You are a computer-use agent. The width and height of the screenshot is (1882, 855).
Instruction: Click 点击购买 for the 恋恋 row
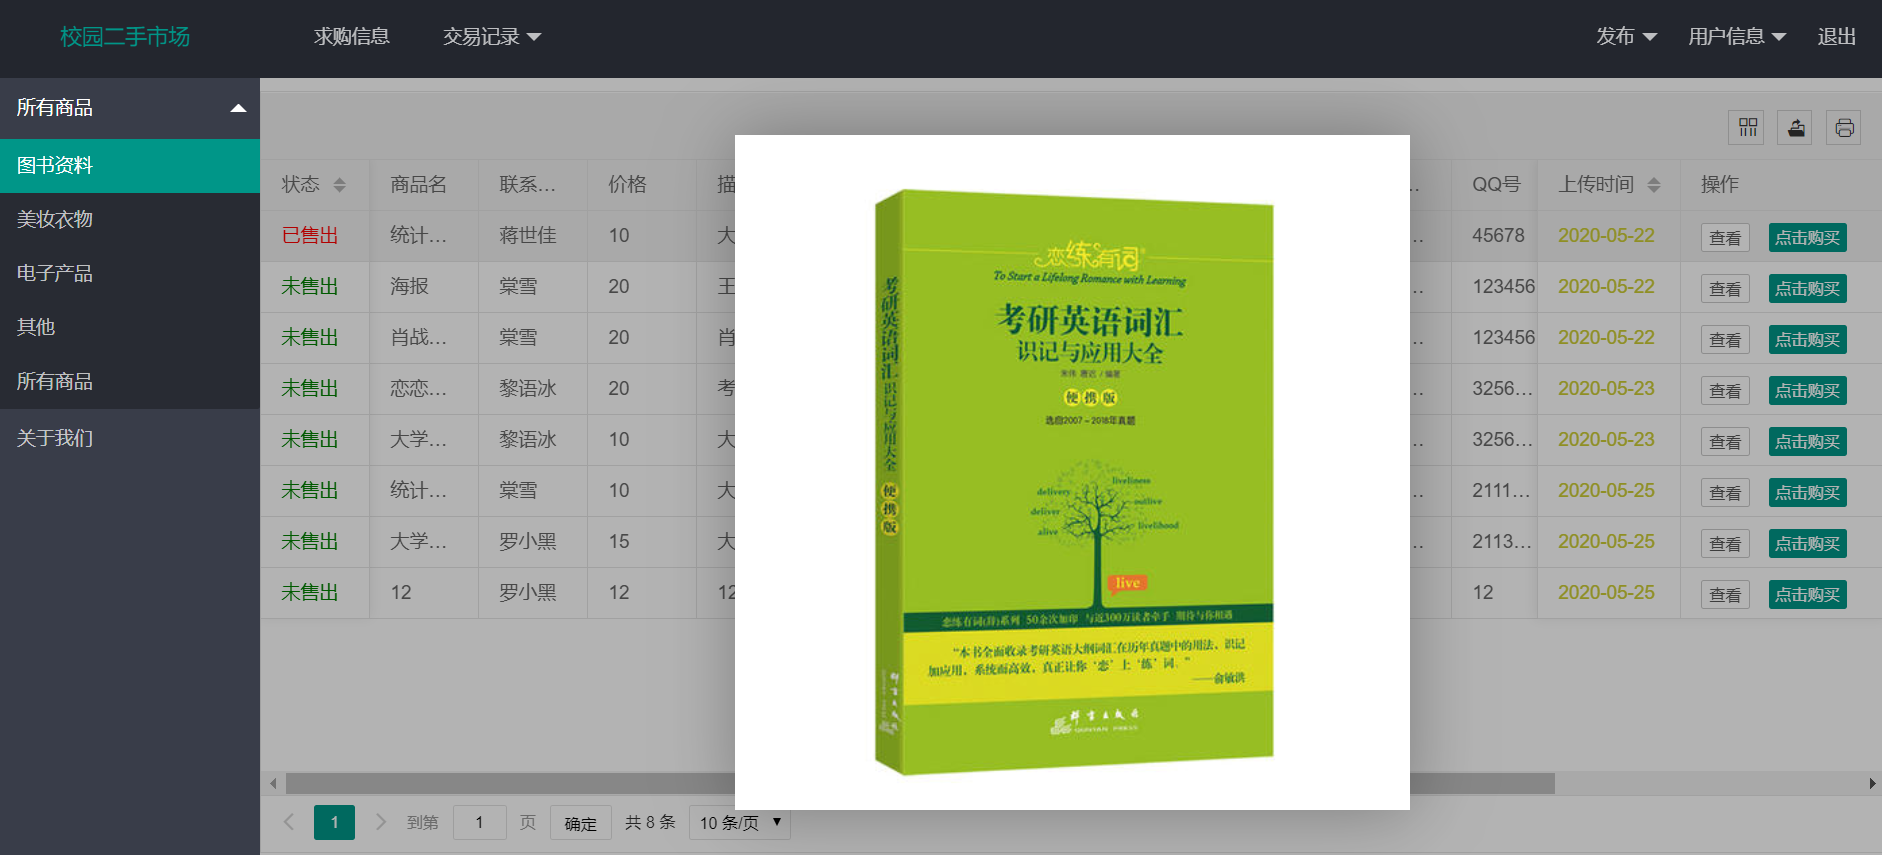[x=1807, y=391]
